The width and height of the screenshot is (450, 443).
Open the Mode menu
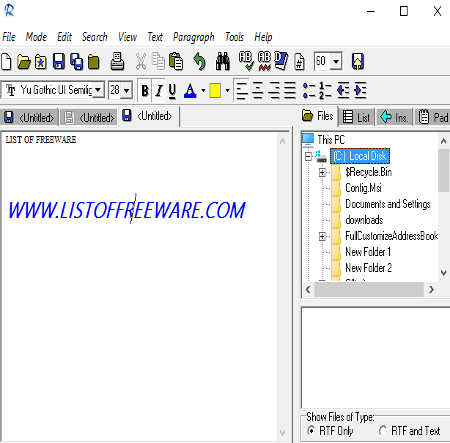point(36,37)
